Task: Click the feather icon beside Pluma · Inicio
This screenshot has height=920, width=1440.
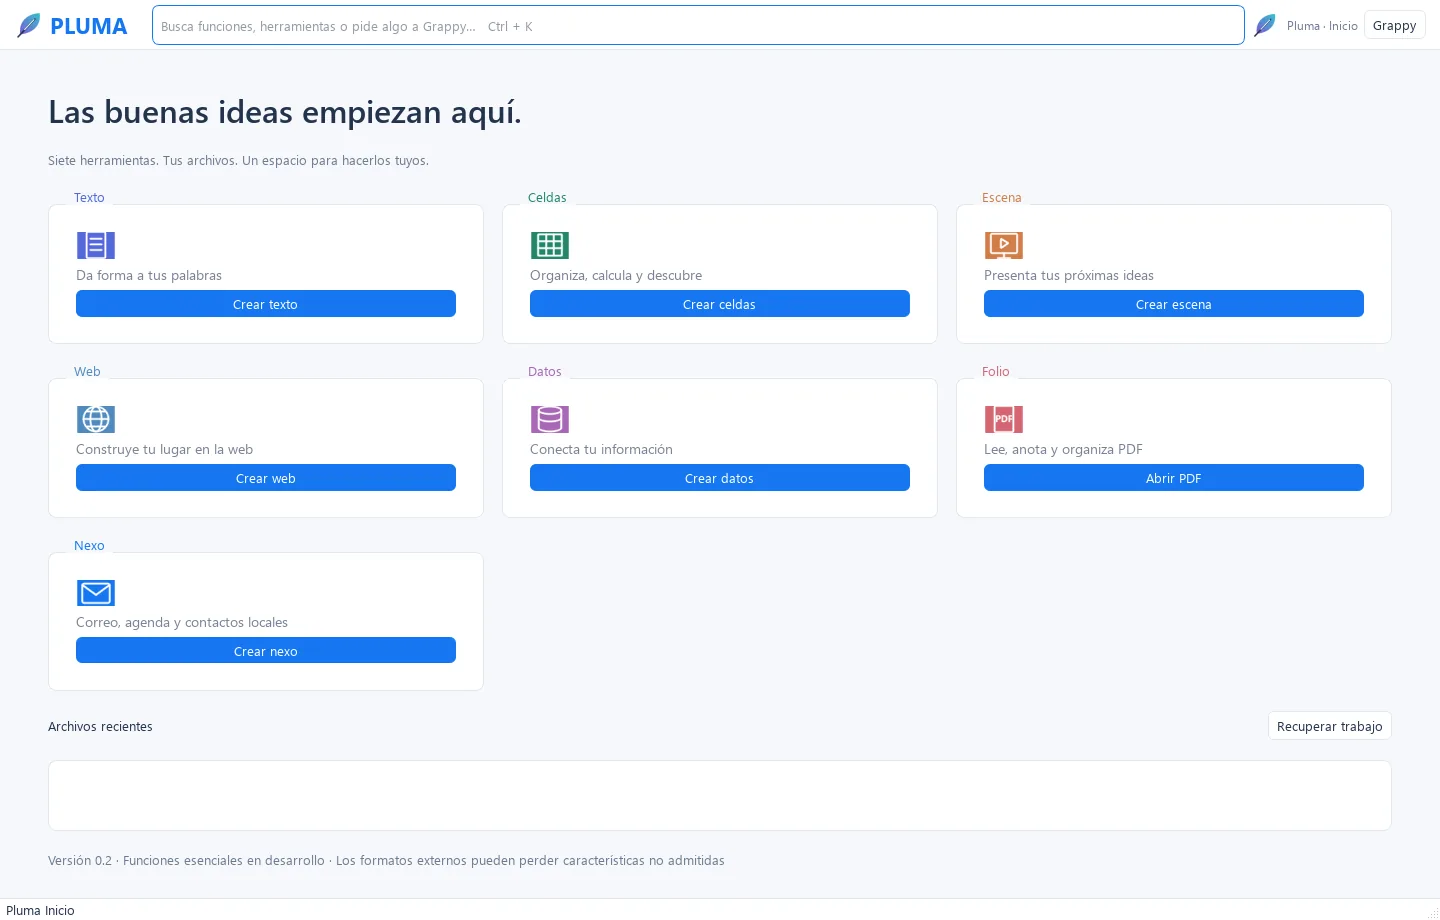Action: coord(1265,25)
